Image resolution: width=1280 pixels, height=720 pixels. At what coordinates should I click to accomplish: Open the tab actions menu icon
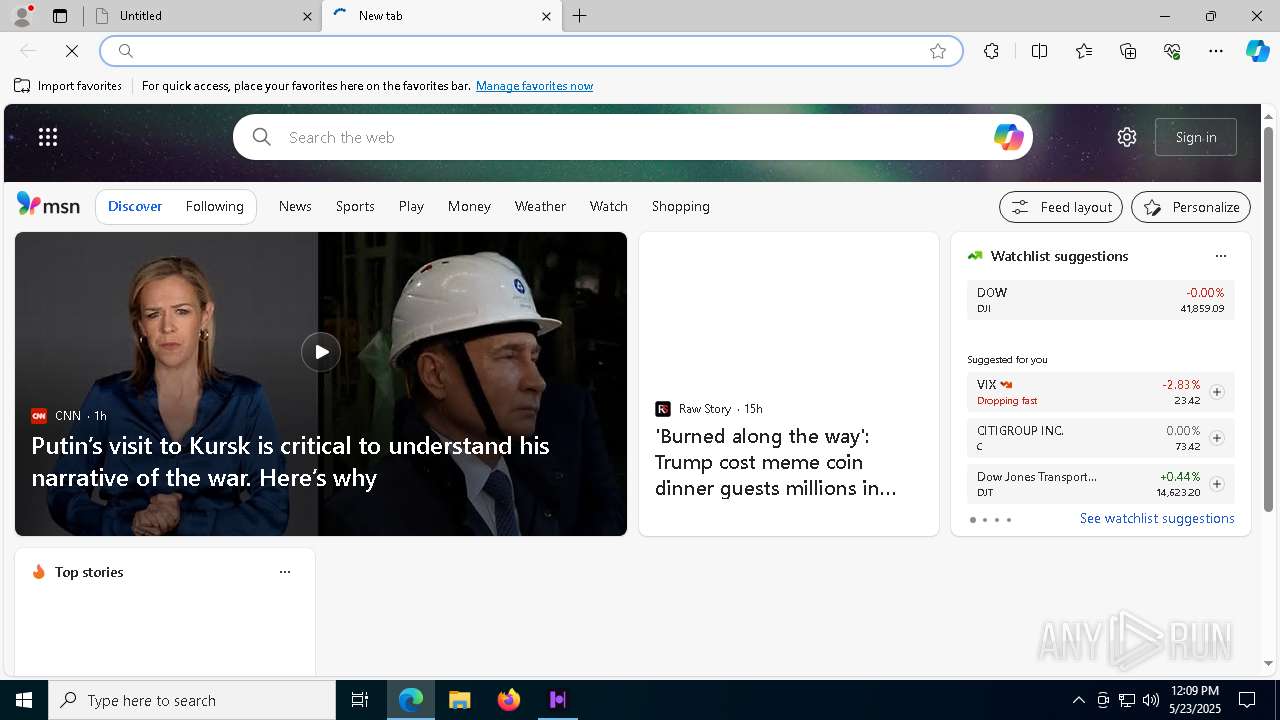point(60,16)
